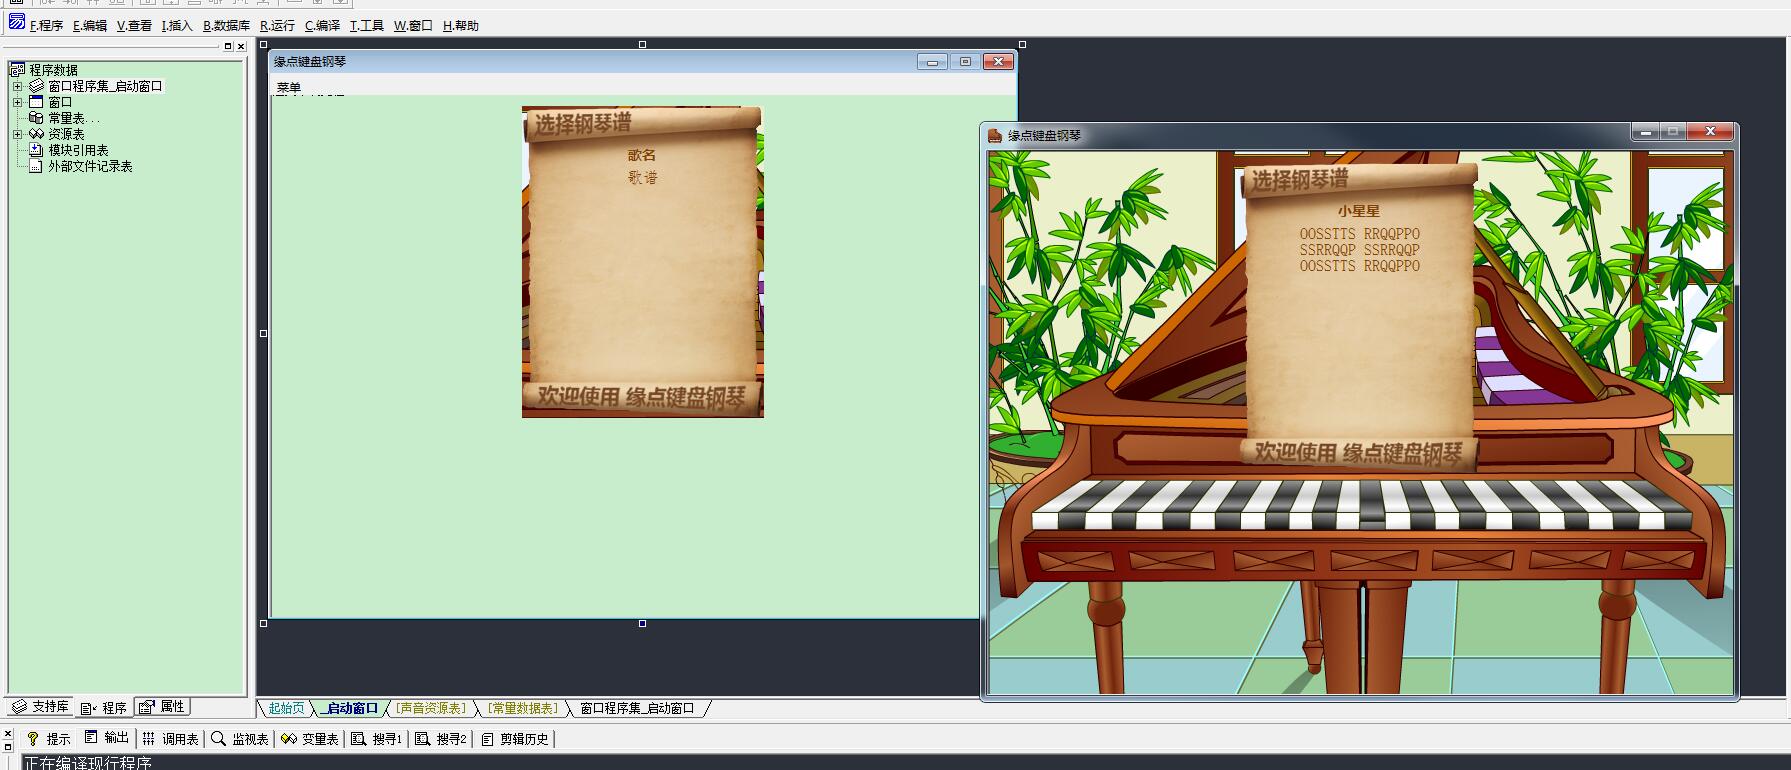This screenshot has width=1791, height=770.
Task: Expand the 窗口程序集_启动窗口 tree node
Action: 17,86
